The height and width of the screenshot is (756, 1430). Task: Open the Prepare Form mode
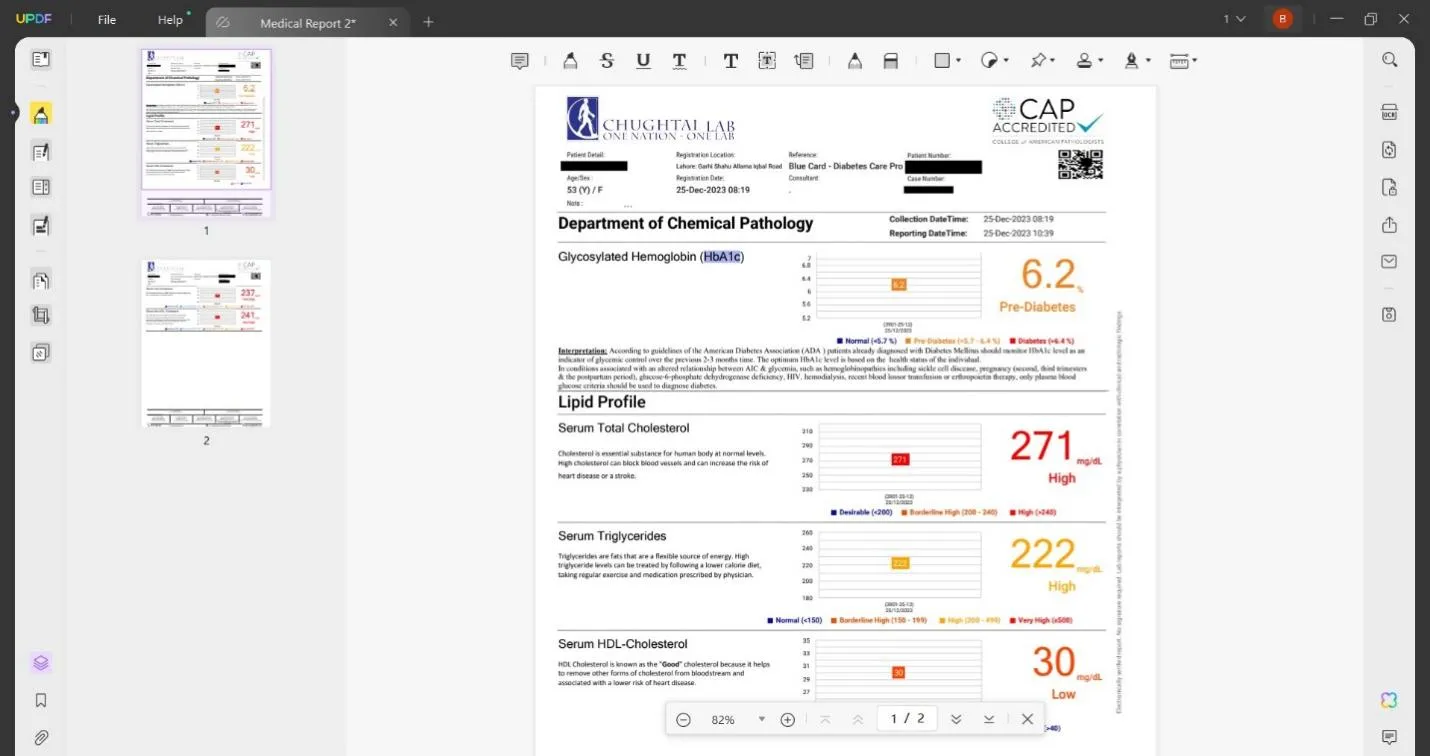coord(41,188)
